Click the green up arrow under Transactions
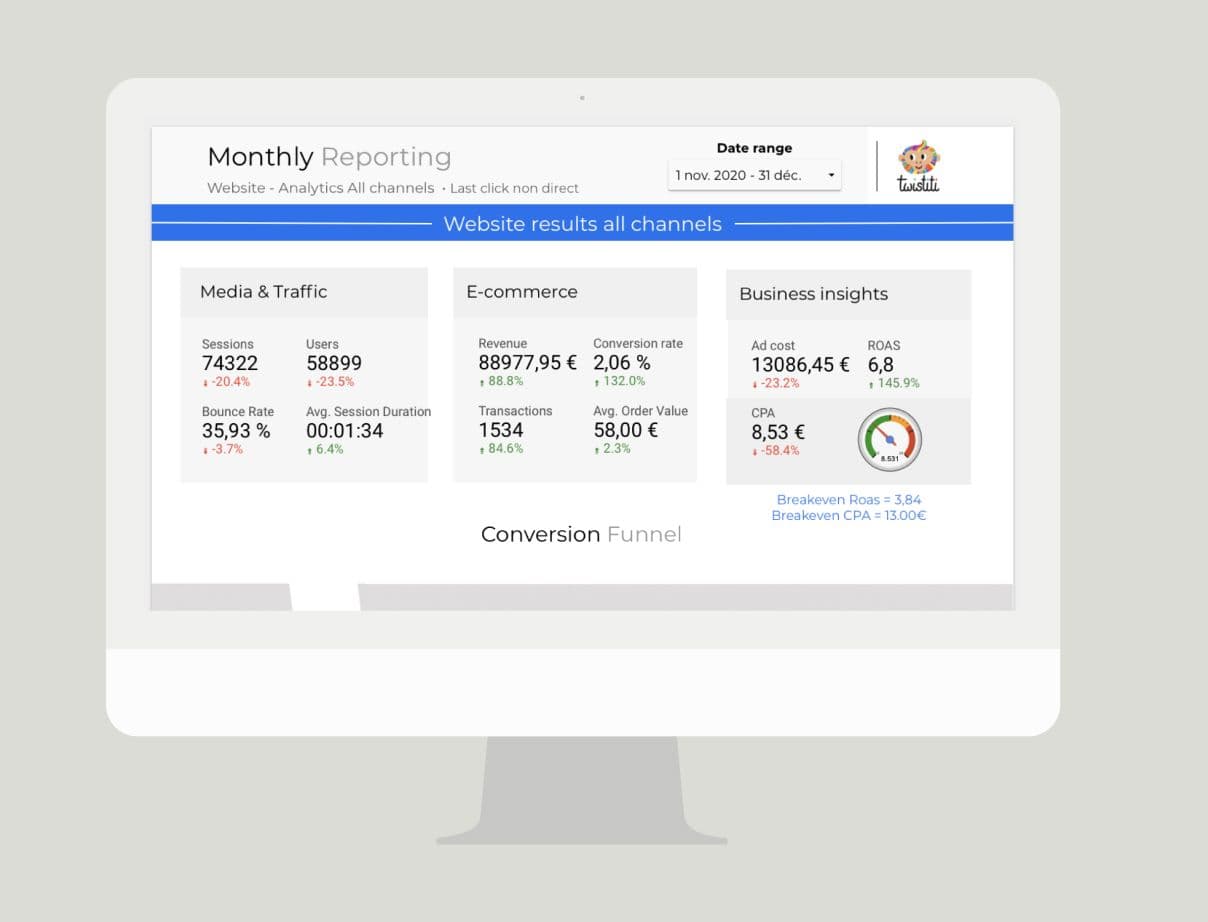1208x922 pixels. point(482,450)
